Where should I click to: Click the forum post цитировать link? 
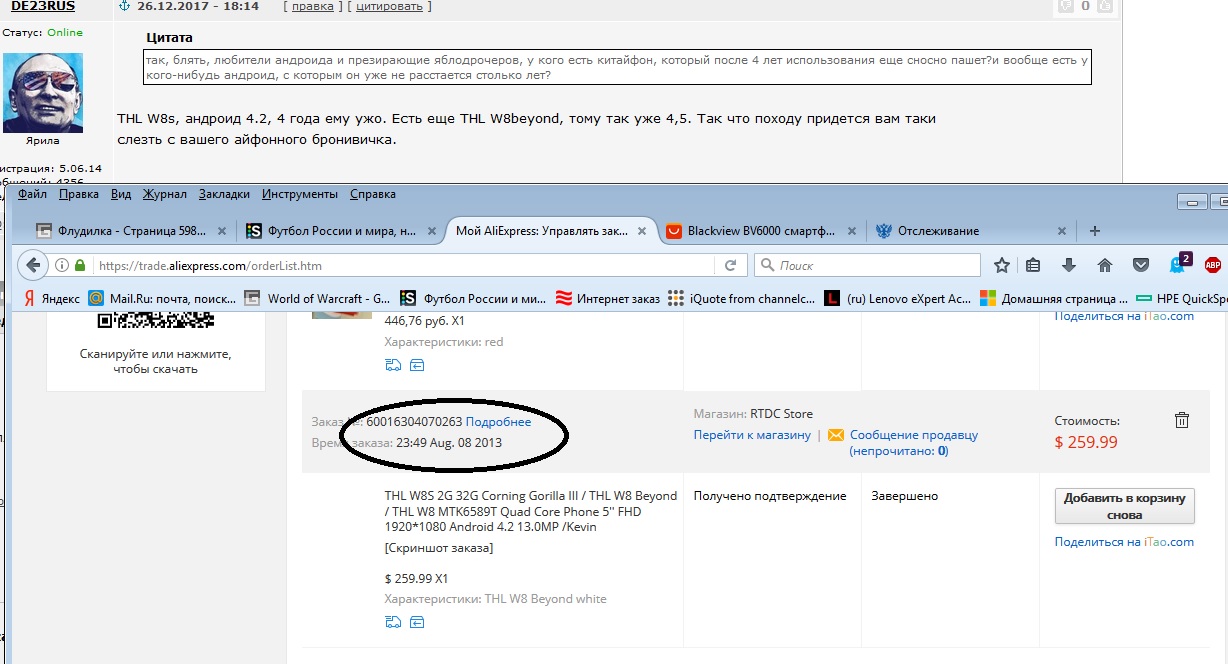[391, 6]
